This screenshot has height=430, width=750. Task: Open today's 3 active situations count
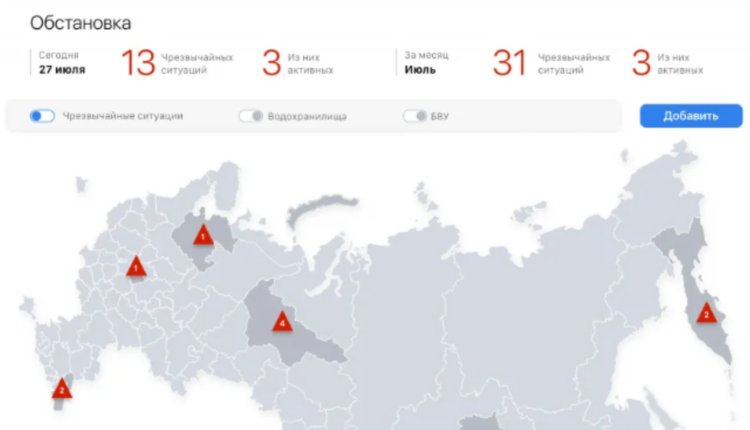[x=271, y=64]
